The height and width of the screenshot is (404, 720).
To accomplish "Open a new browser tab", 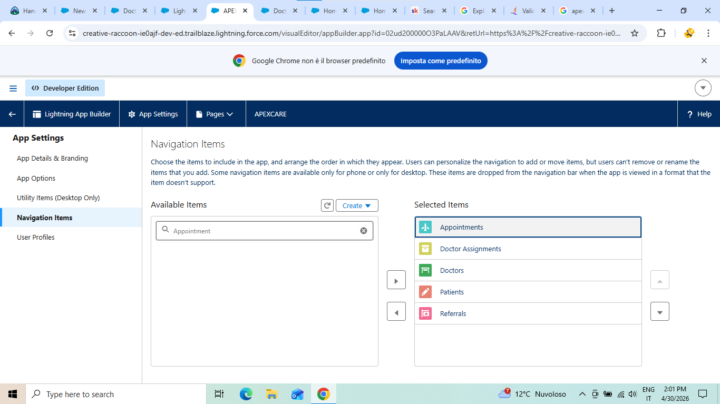I will point(612,11).
